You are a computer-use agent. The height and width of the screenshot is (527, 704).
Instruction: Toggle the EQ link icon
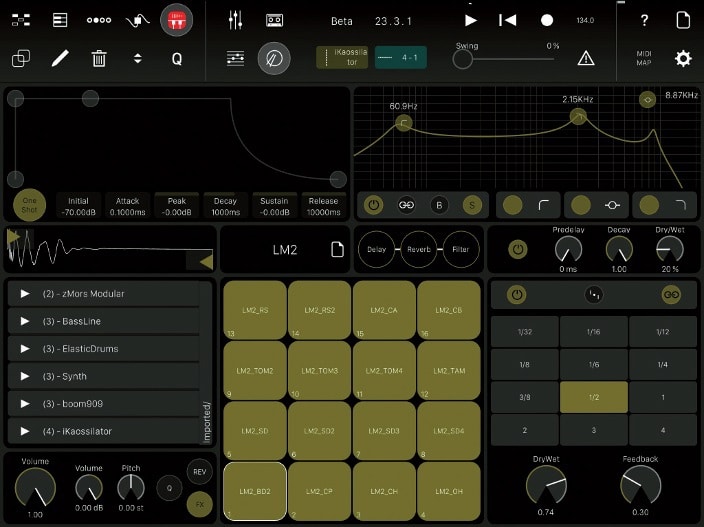(406, 205)
